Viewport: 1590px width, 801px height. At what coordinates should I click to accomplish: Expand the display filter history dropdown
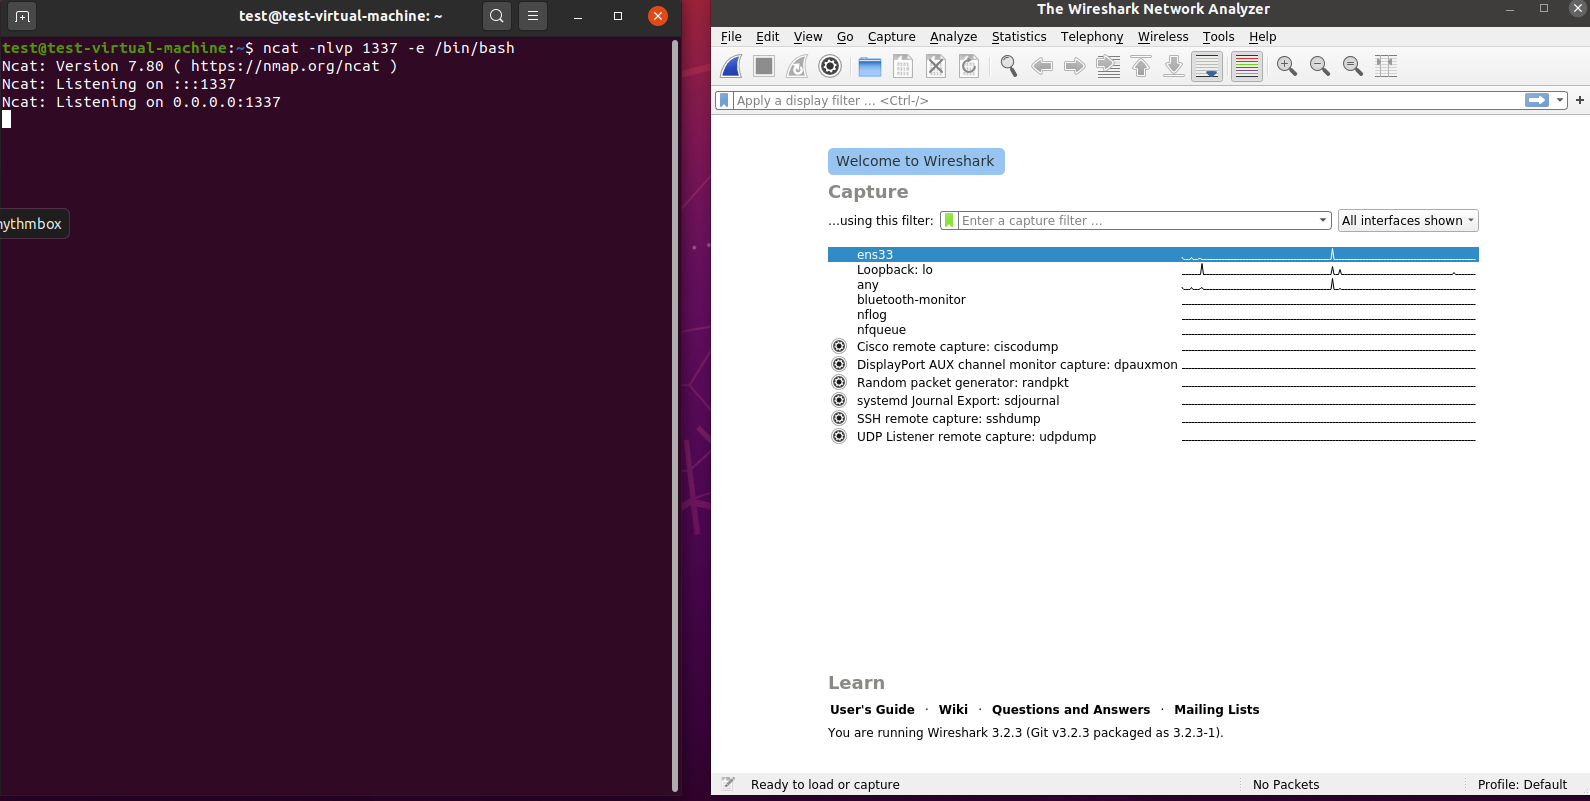click(x=1560, y=100)
